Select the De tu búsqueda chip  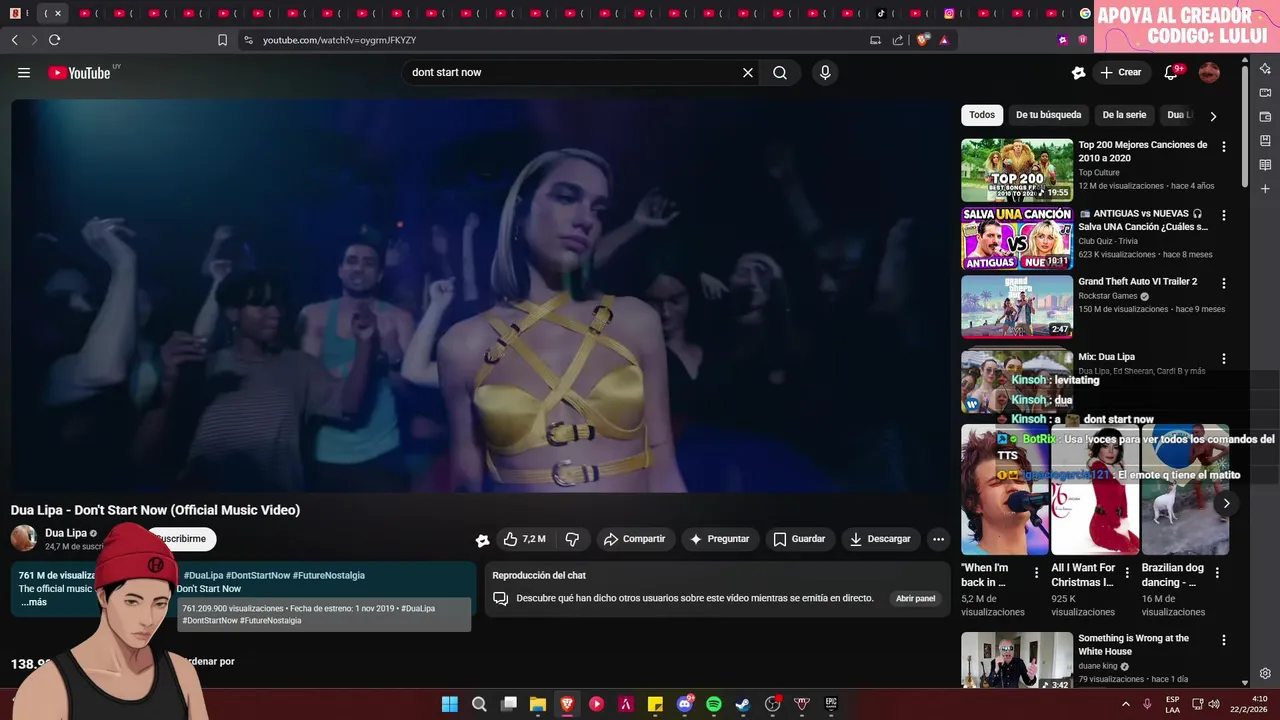point(1048,115)
